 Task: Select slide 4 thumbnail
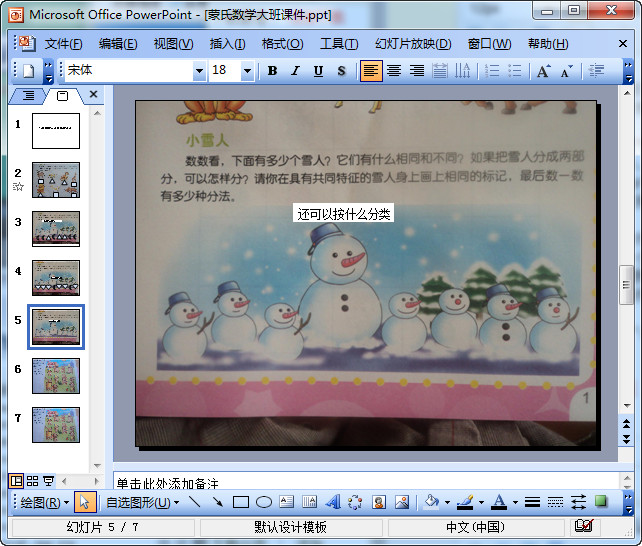pyautogui.click(x=56, y=278)
